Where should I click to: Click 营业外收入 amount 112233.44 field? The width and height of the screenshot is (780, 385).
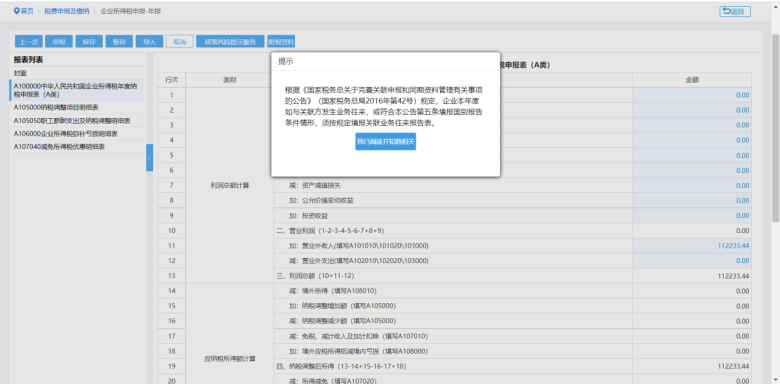692,246
